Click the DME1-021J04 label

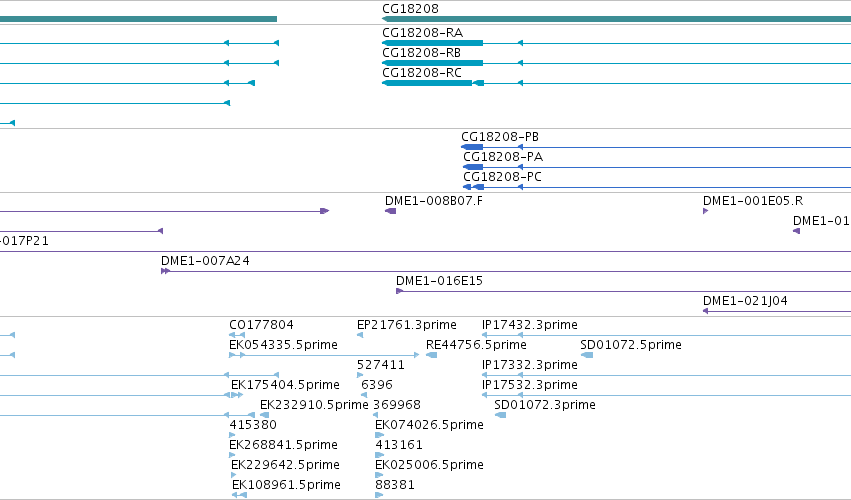point(745,301)
